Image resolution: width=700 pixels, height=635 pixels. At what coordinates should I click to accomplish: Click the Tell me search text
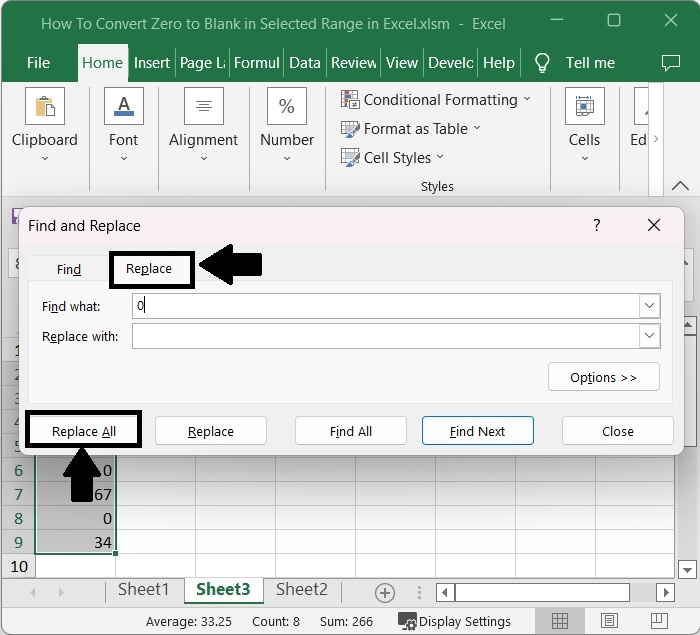(590, 63)
